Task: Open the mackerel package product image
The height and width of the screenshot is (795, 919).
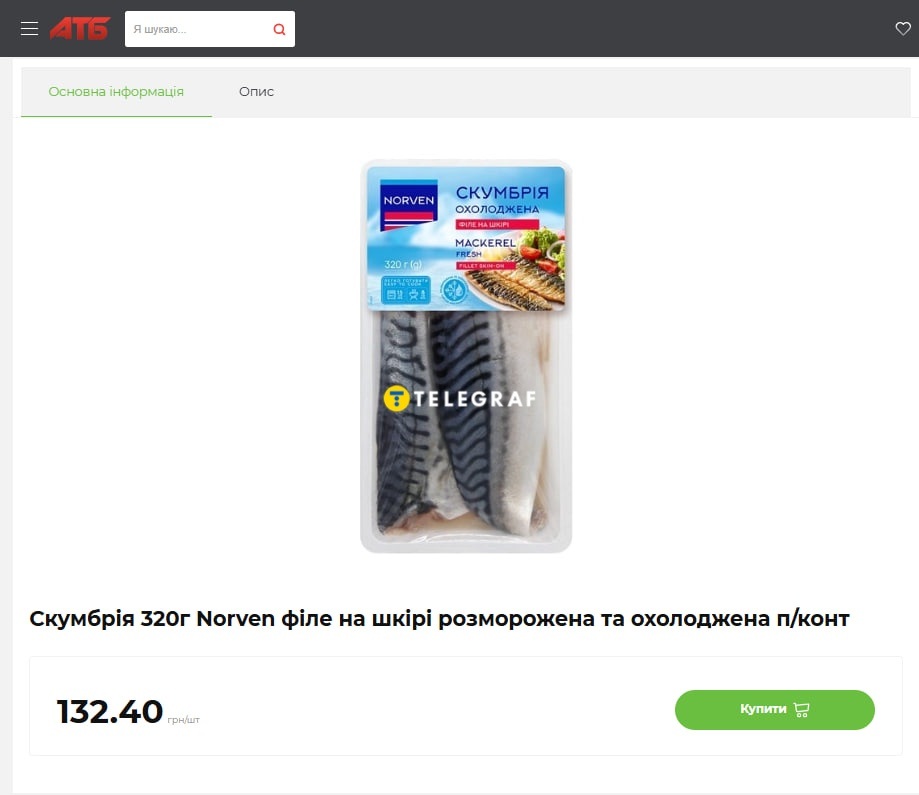Action: [x=466, y=356]
